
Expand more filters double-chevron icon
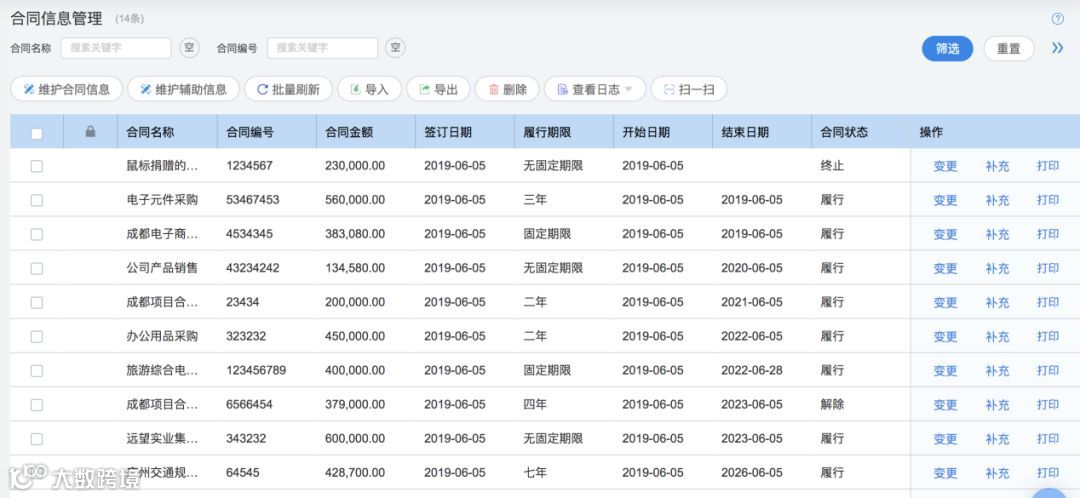pos(1057,48)
